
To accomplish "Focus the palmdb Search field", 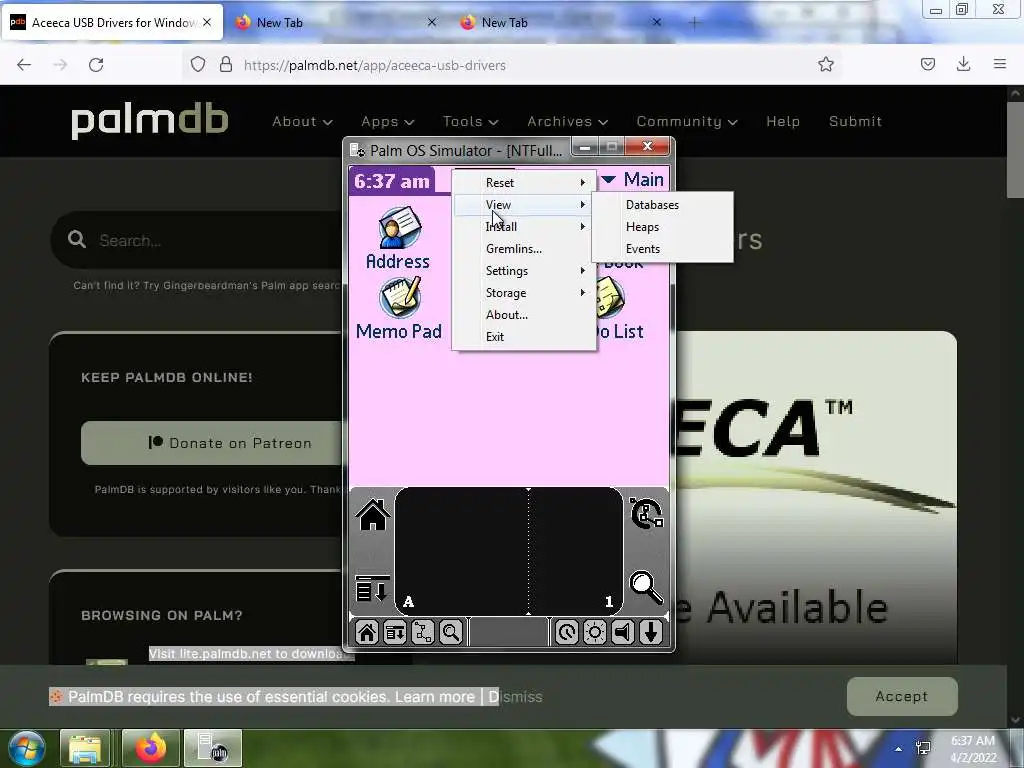I will tap(196, 240).
